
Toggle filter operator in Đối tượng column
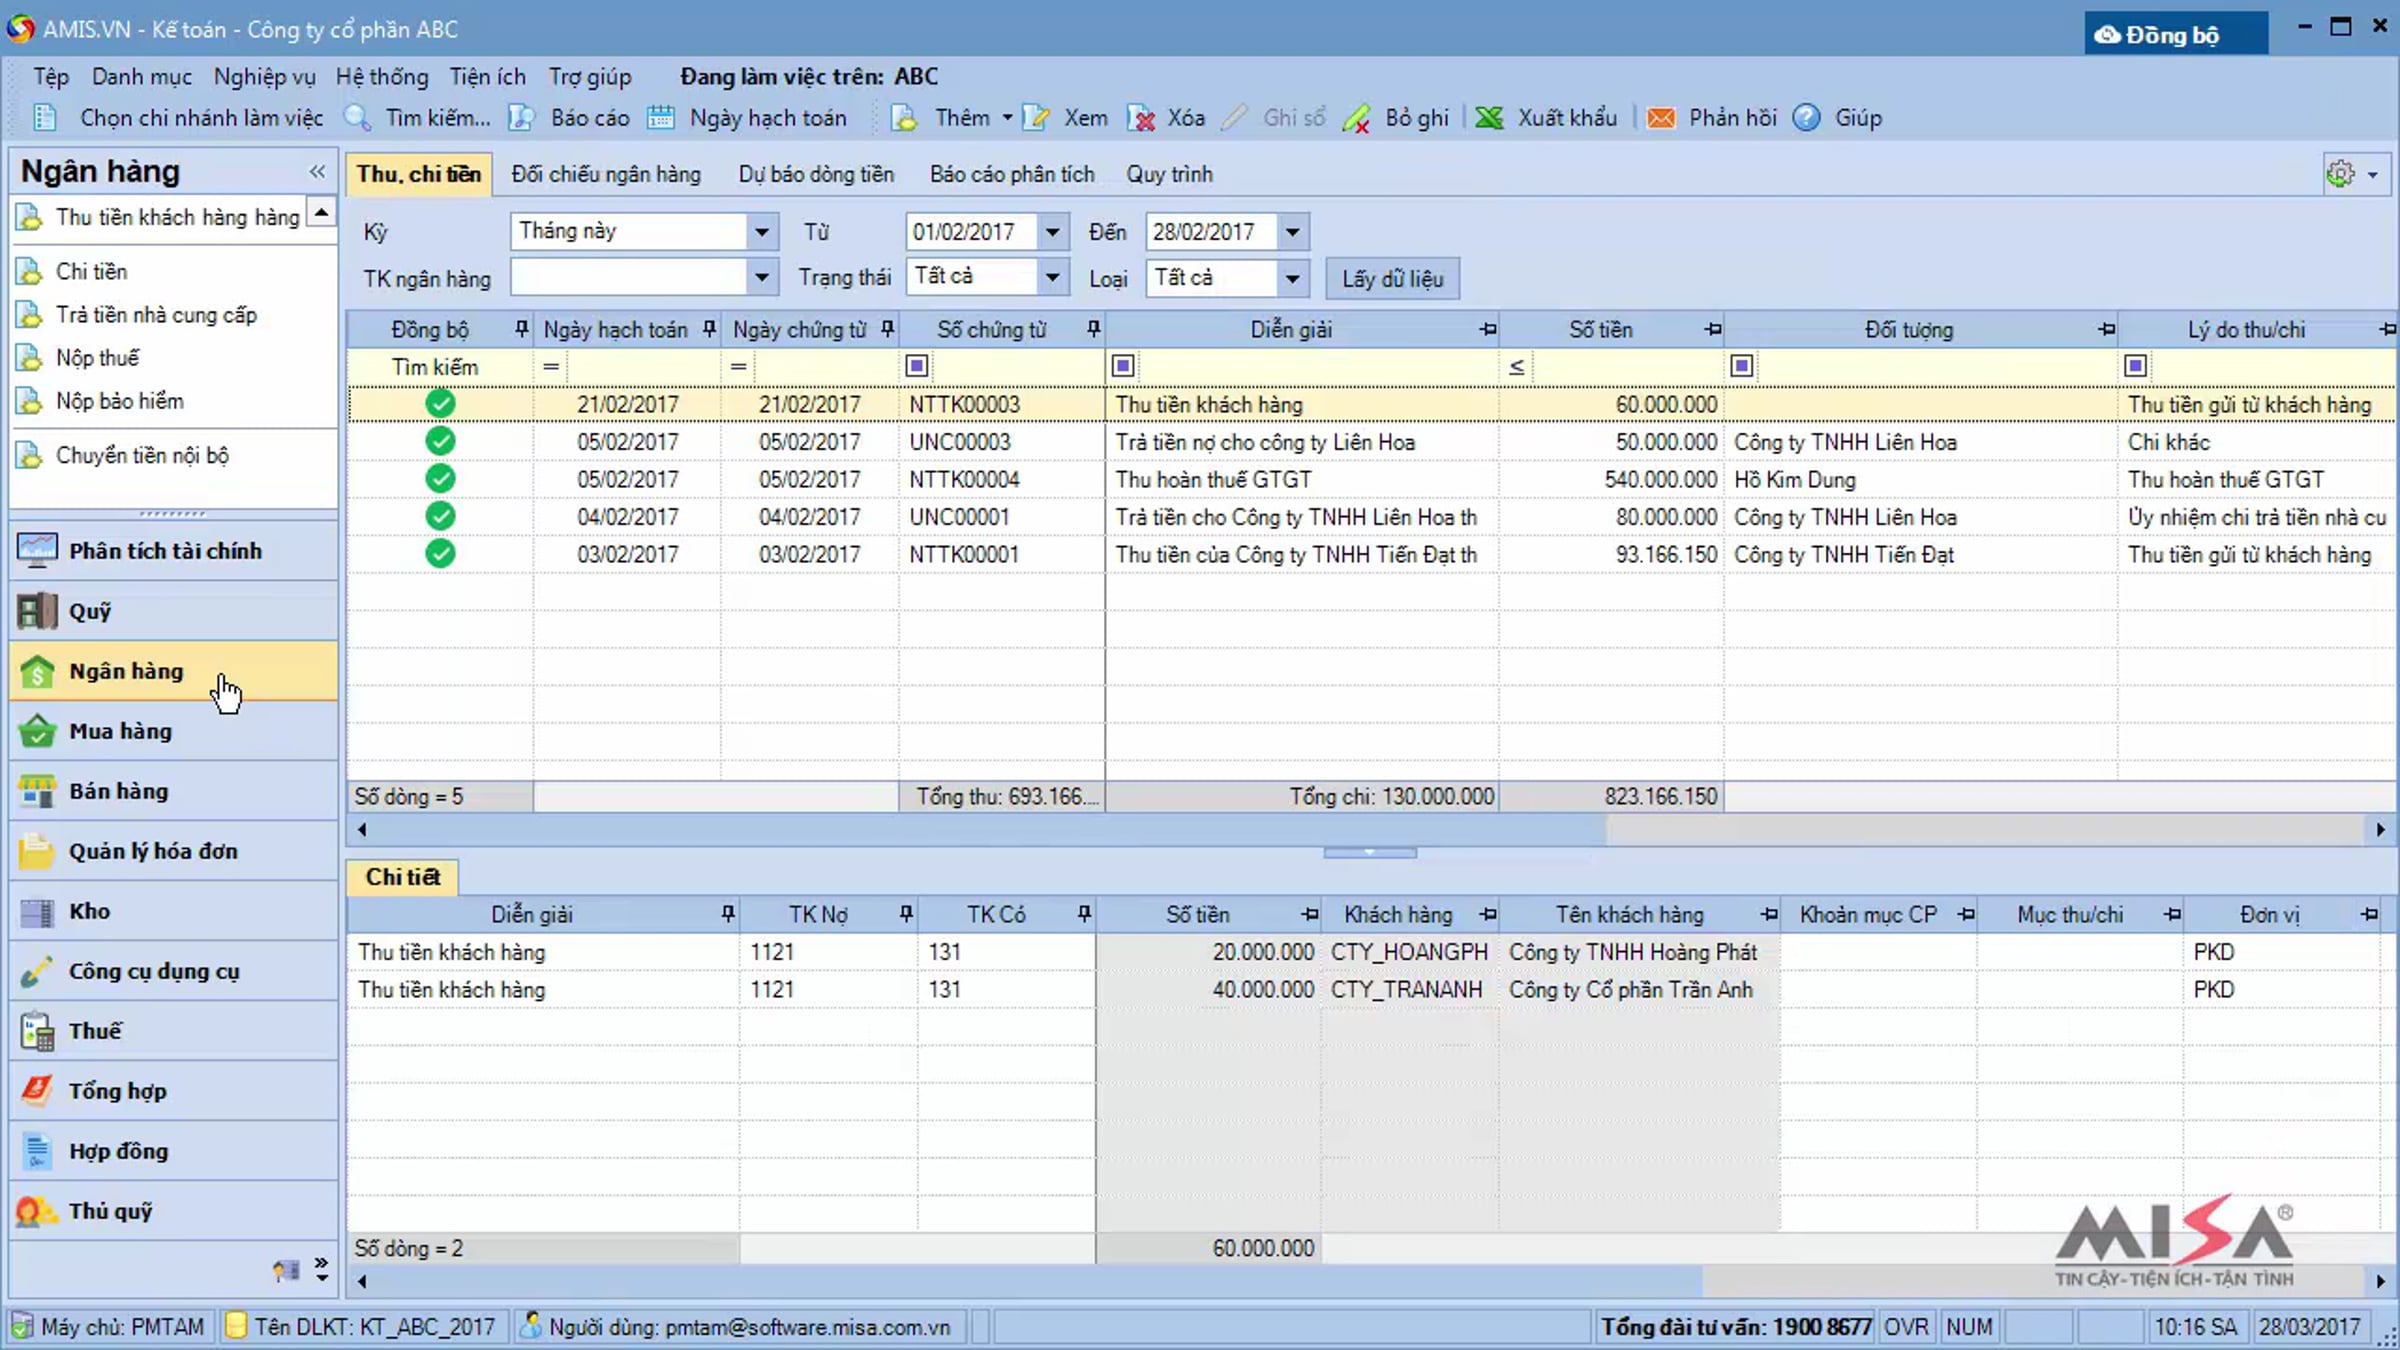point(1741,366)
